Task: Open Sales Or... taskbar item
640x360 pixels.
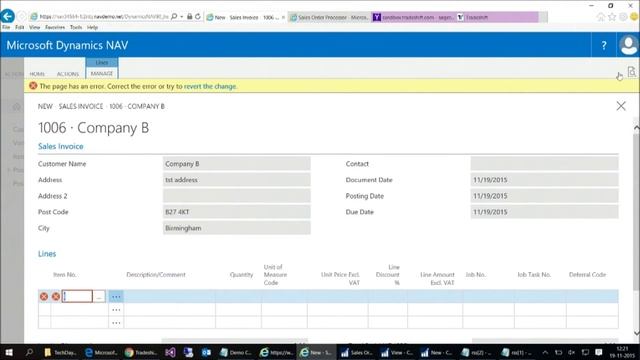Action: pos(356,352)
